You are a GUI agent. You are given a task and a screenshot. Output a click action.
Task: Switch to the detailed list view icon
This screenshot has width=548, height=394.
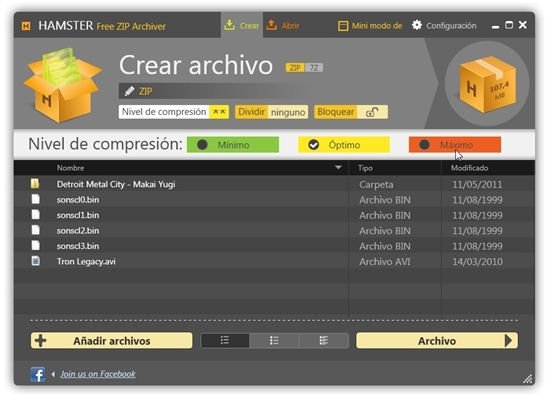[324, 341]
